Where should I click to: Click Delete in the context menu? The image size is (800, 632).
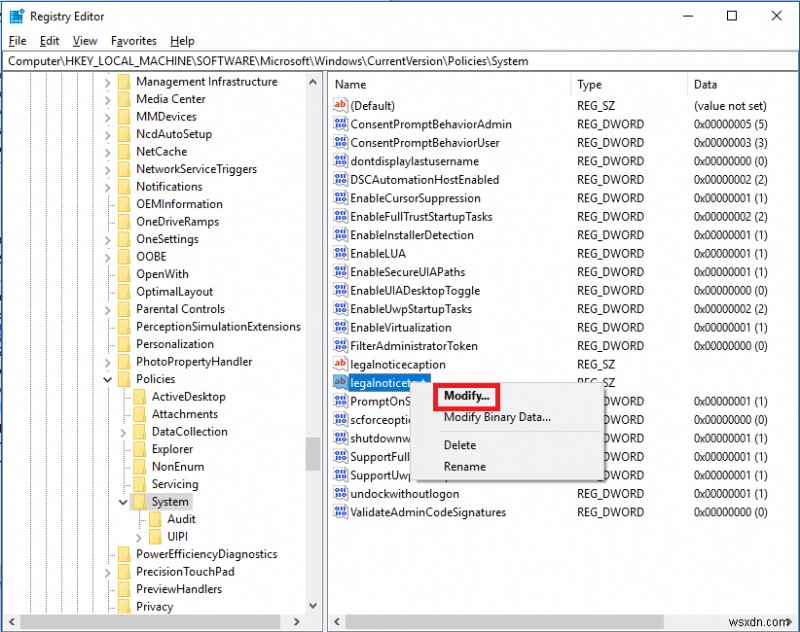coord(459,445)
